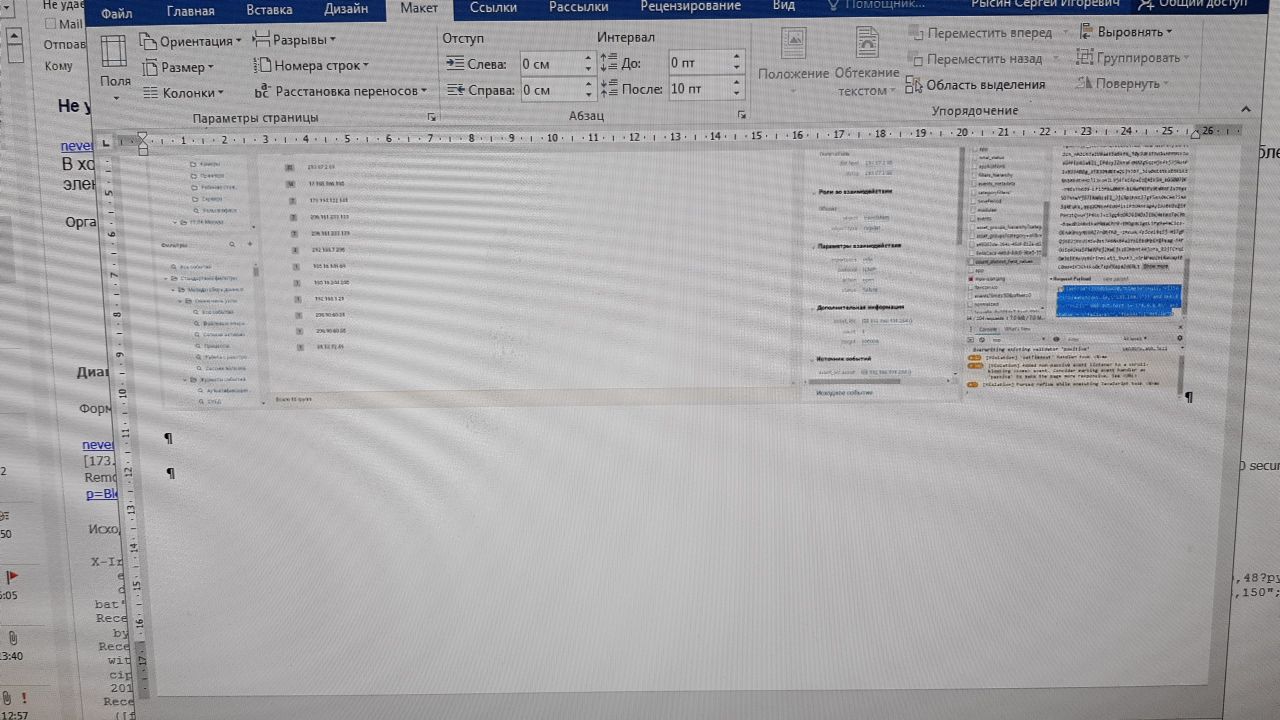Click the Положение position icon
The height and width of the screenshot is (720, 1280).
794,45
